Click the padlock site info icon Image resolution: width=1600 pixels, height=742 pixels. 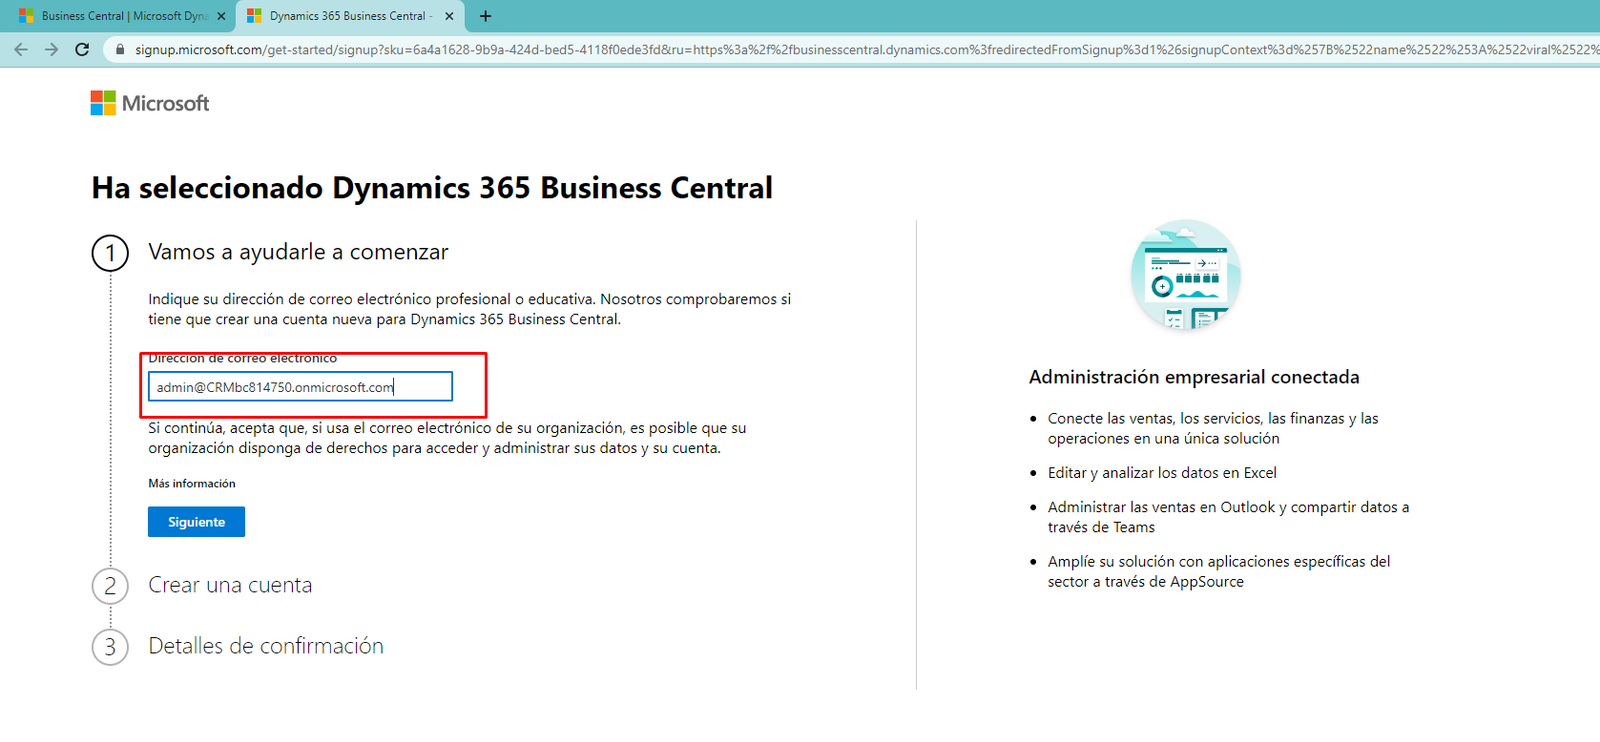pyautogui.click(x=120, y=49)
